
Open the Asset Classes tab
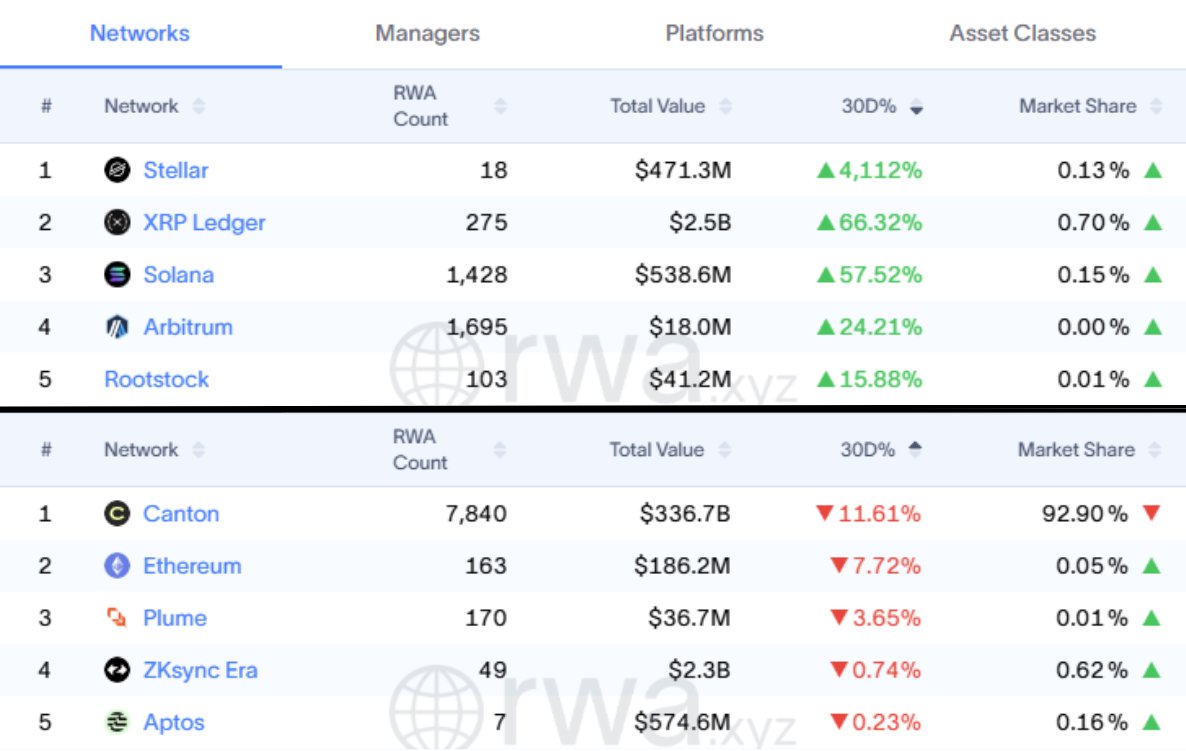pos(1023,33)
